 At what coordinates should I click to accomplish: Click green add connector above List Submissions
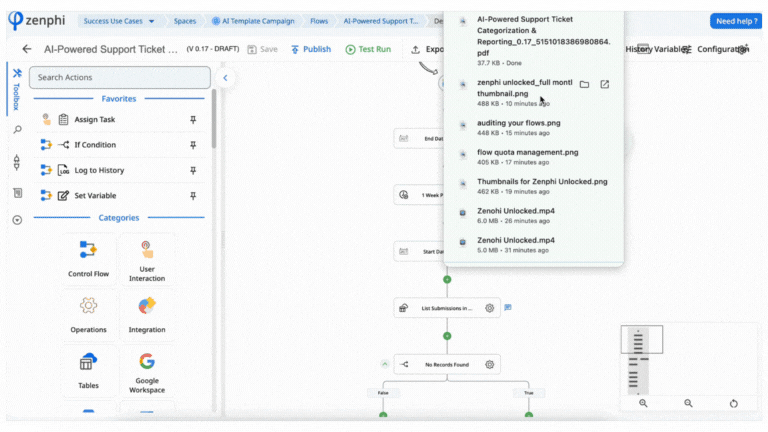pos(447,280)
